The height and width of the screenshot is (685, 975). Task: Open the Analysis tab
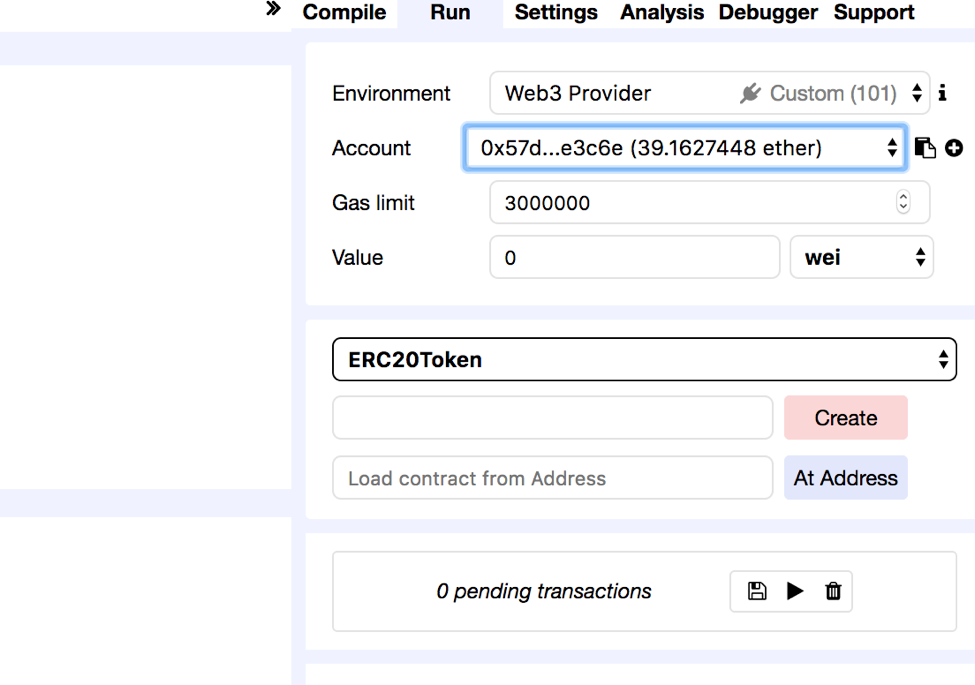(662, 12)
